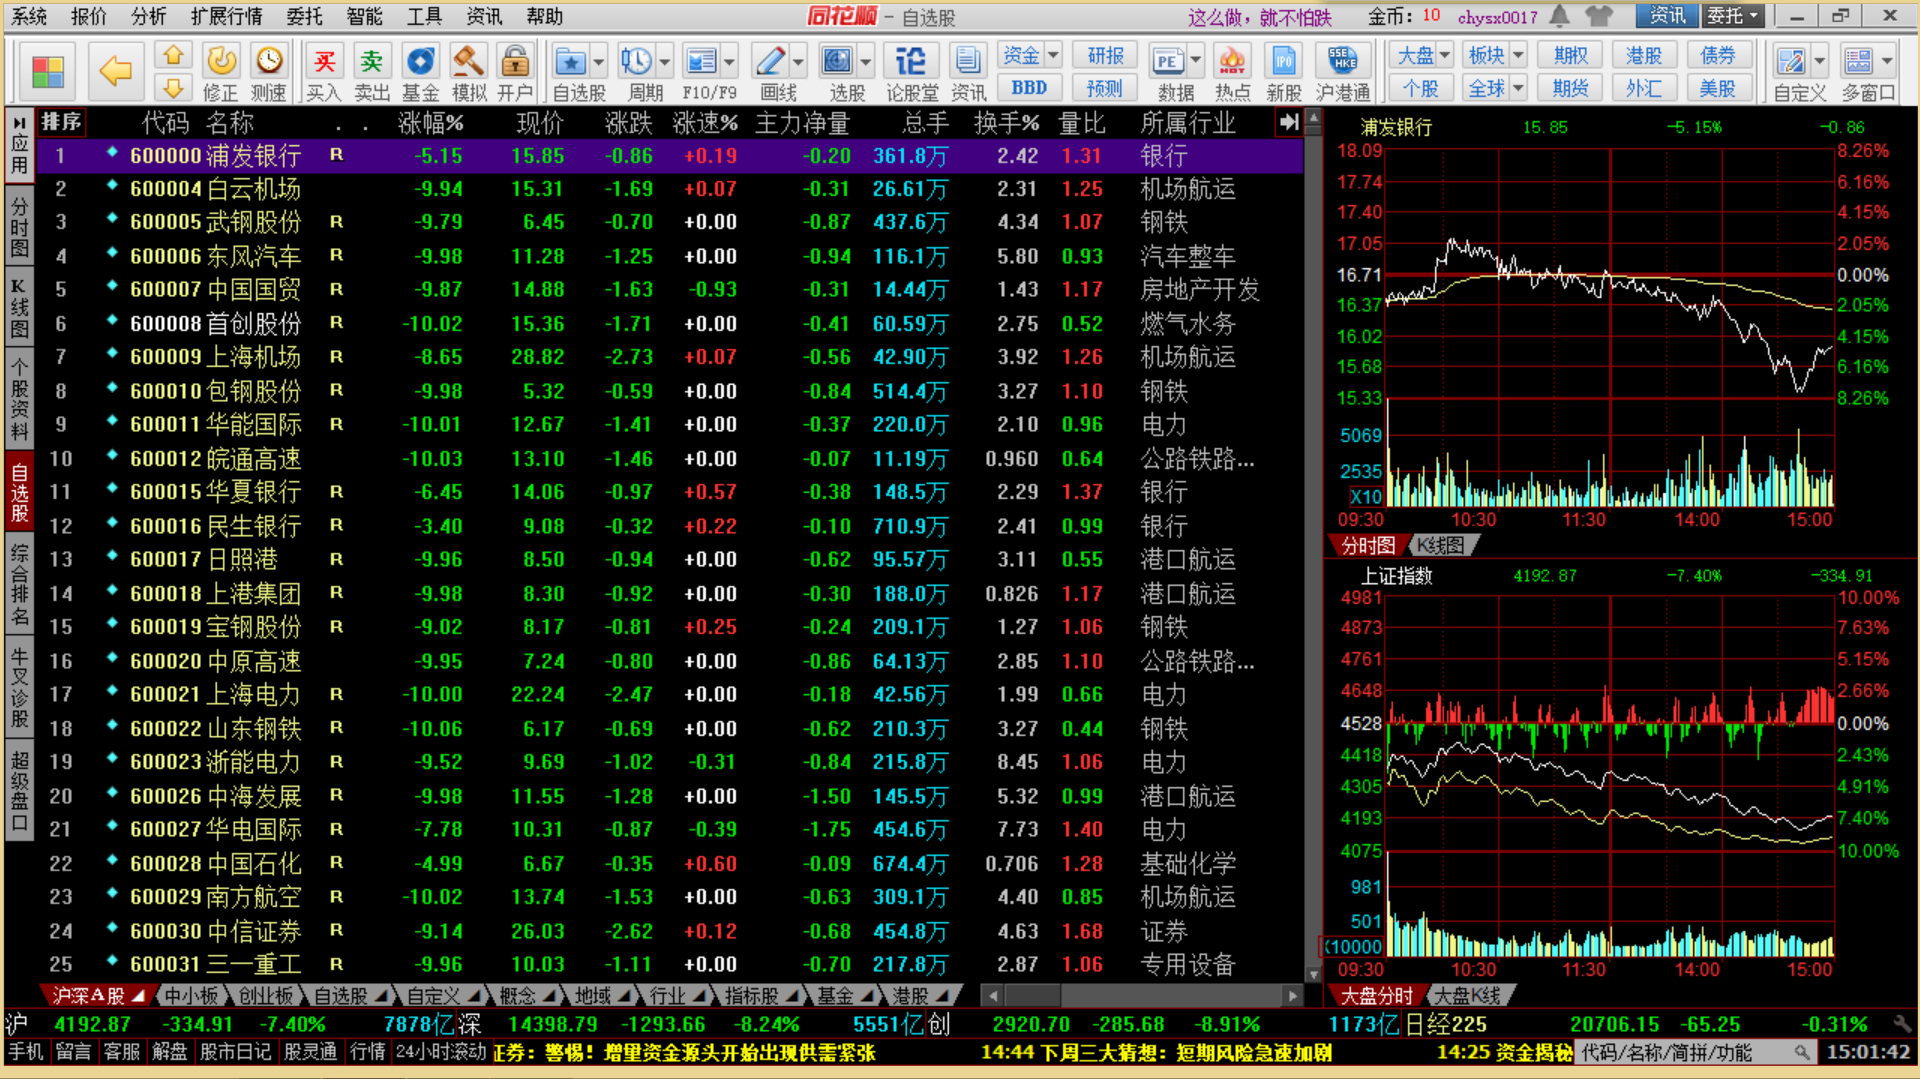This screenshot has height=1079, width=1920.
Task: Expand the 大盘 dropdown arrow
Action: (x=1444, y=55)
